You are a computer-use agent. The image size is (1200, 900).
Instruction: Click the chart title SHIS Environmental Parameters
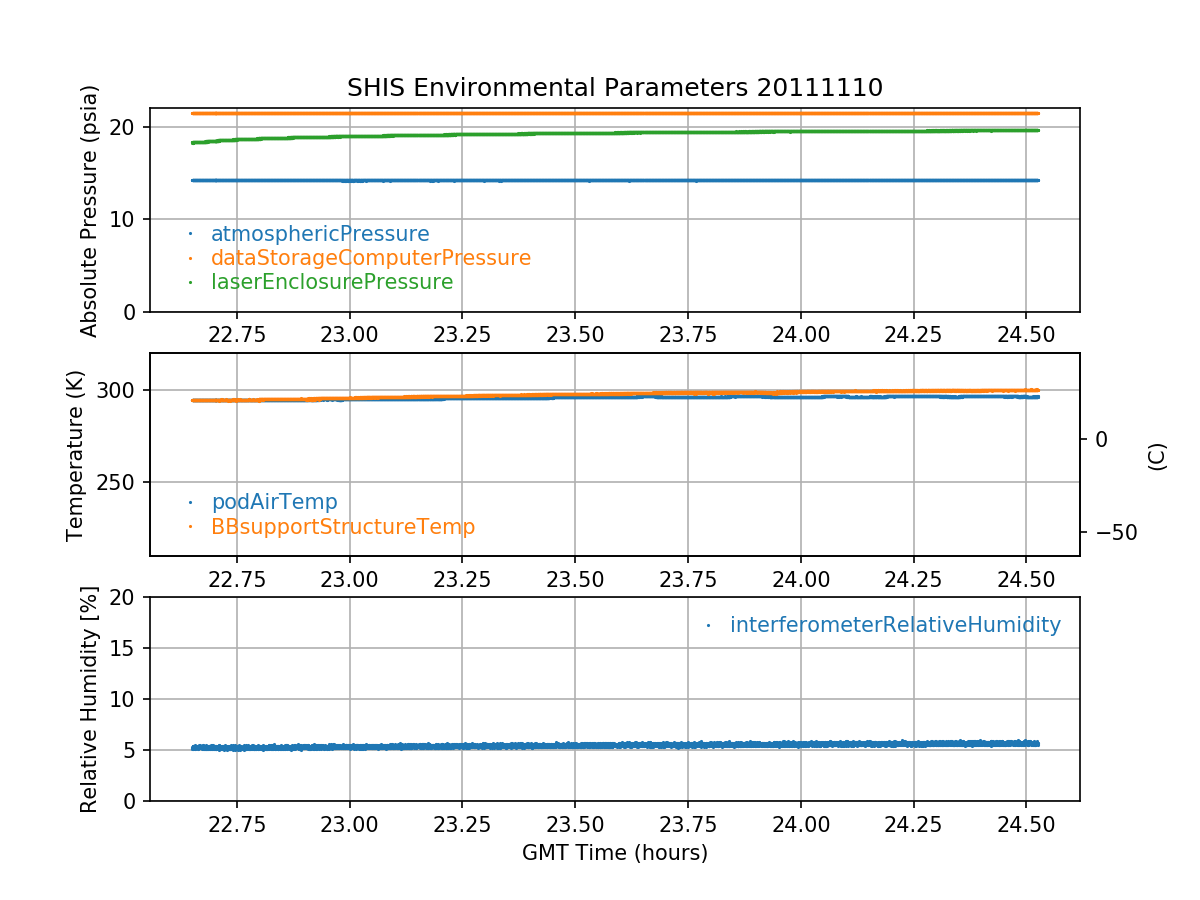[614, 88]
